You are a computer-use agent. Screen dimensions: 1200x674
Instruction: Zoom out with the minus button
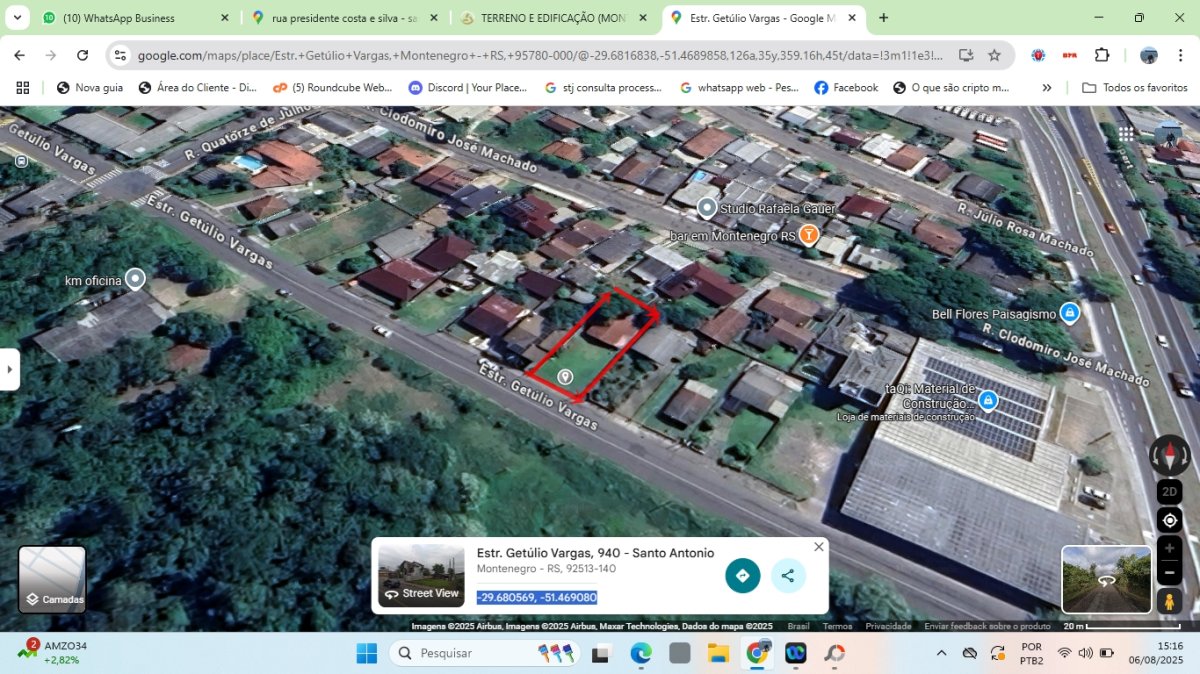[1170, 573]
